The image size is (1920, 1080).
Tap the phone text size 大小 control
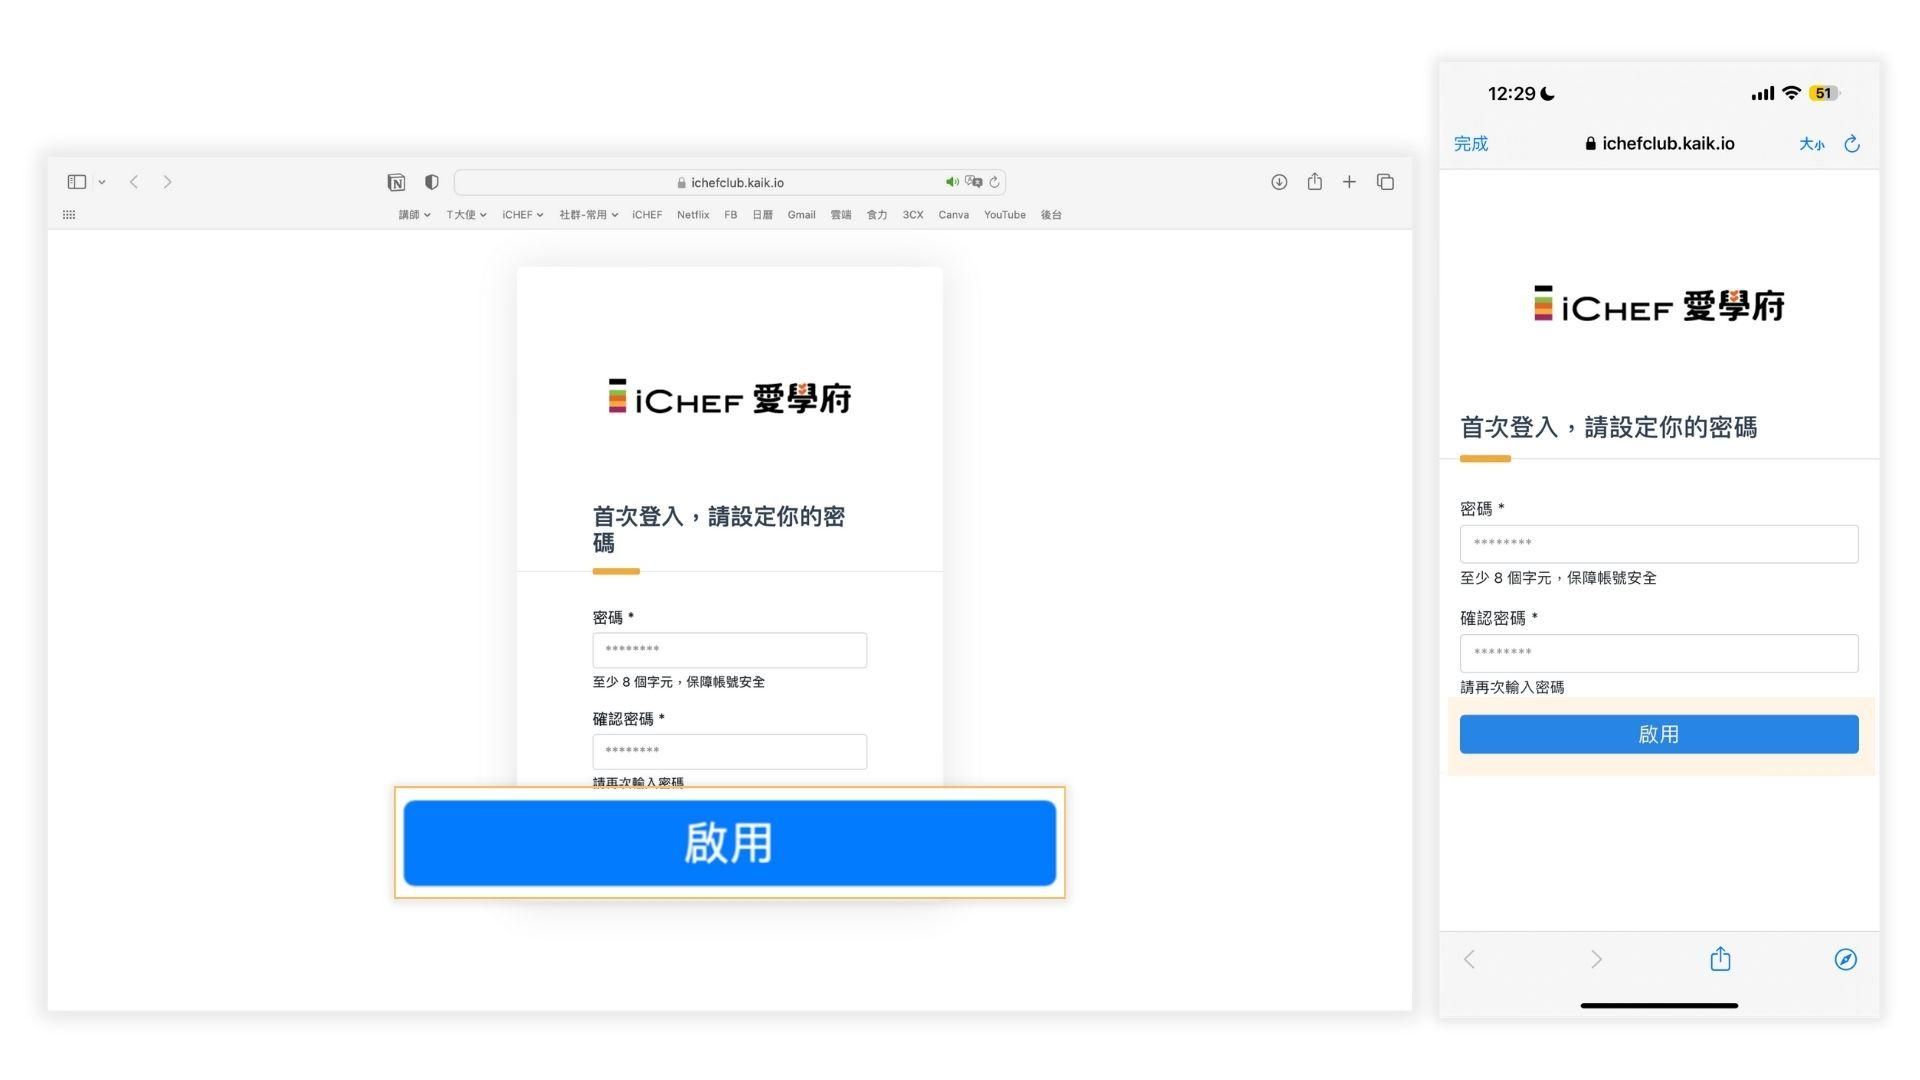(1811, 144)
